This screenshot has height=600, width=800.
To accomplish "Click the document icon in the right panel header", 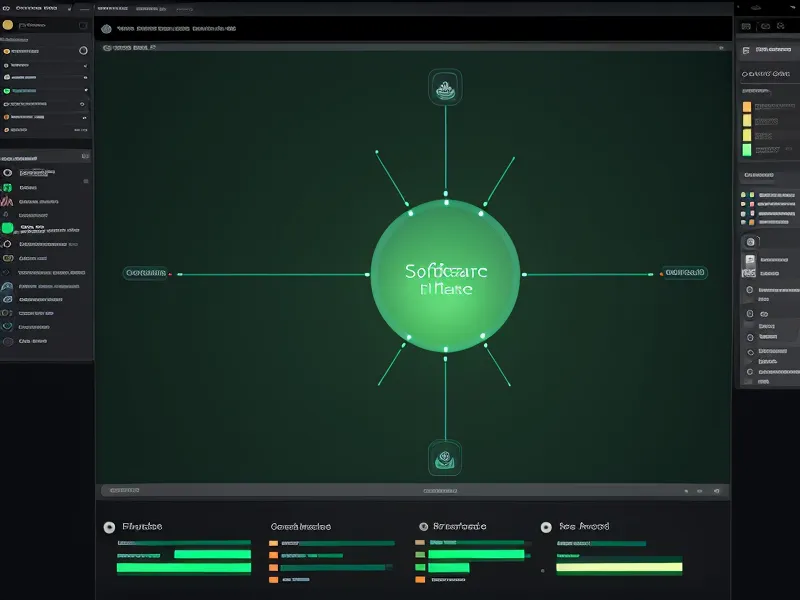I will pos(746,50).
